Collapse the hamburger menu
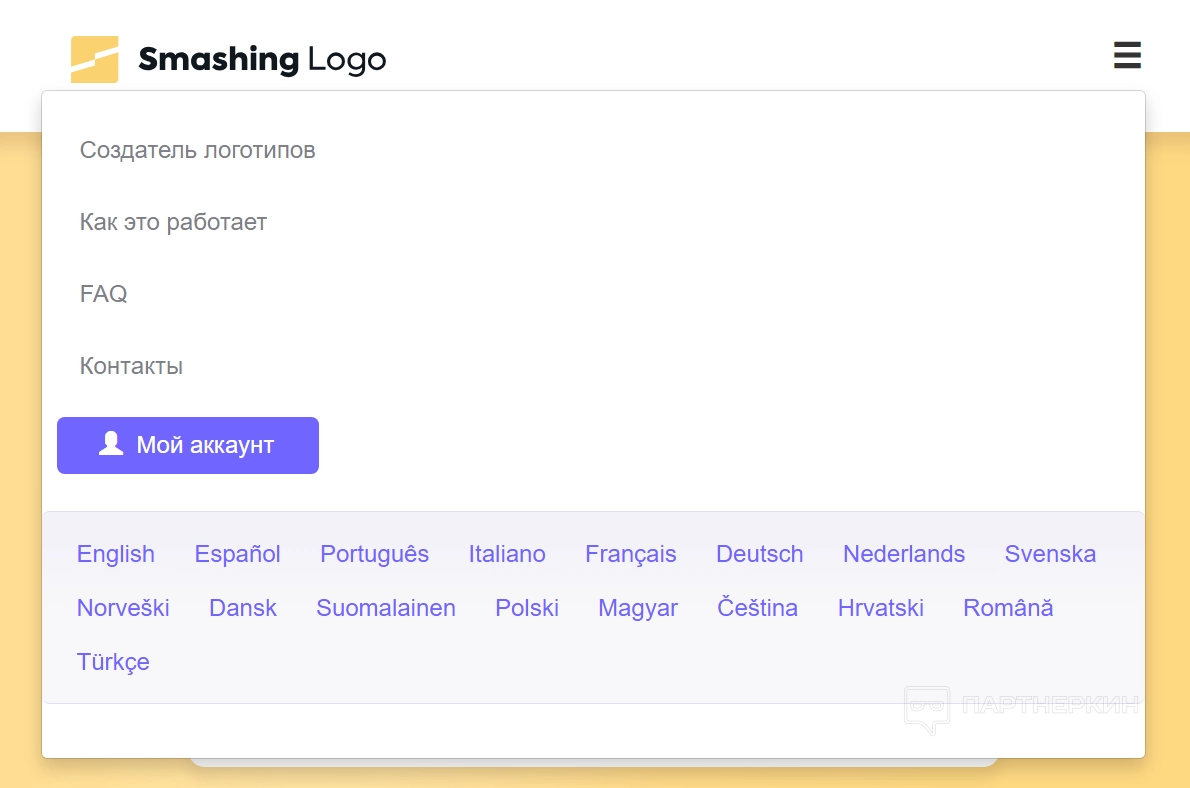Screen dimensions: 1190x788 click(1127, 56)
